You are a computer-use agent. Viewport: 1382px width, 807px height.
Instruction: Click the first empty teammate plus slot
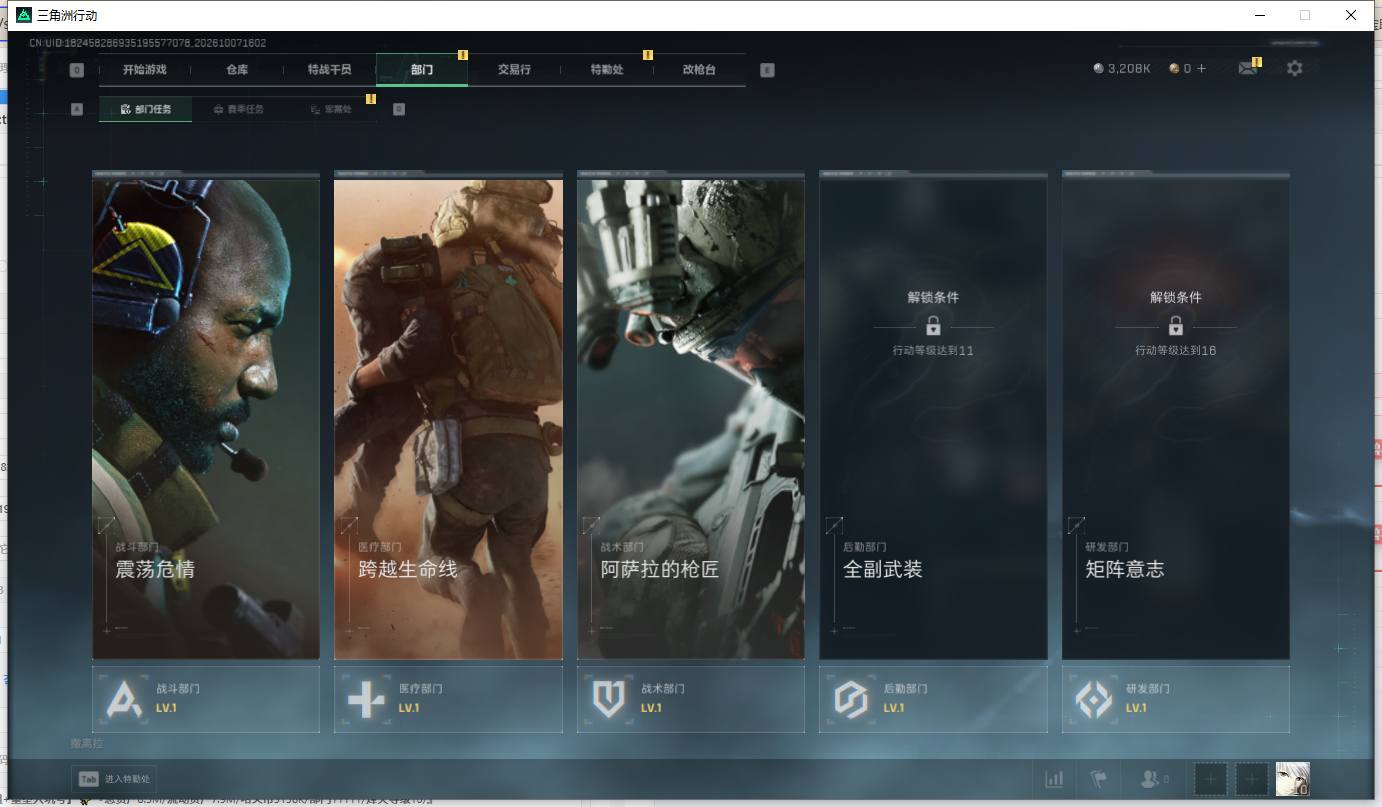pyautogui.click(x=1211, y=779)
